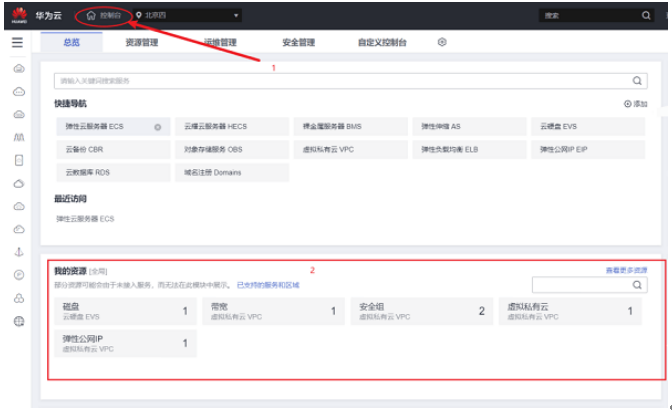The width and height of the screenshot is (672, 418).
Task: Open 云备份 CBR quick link
Action: point(113,150)
